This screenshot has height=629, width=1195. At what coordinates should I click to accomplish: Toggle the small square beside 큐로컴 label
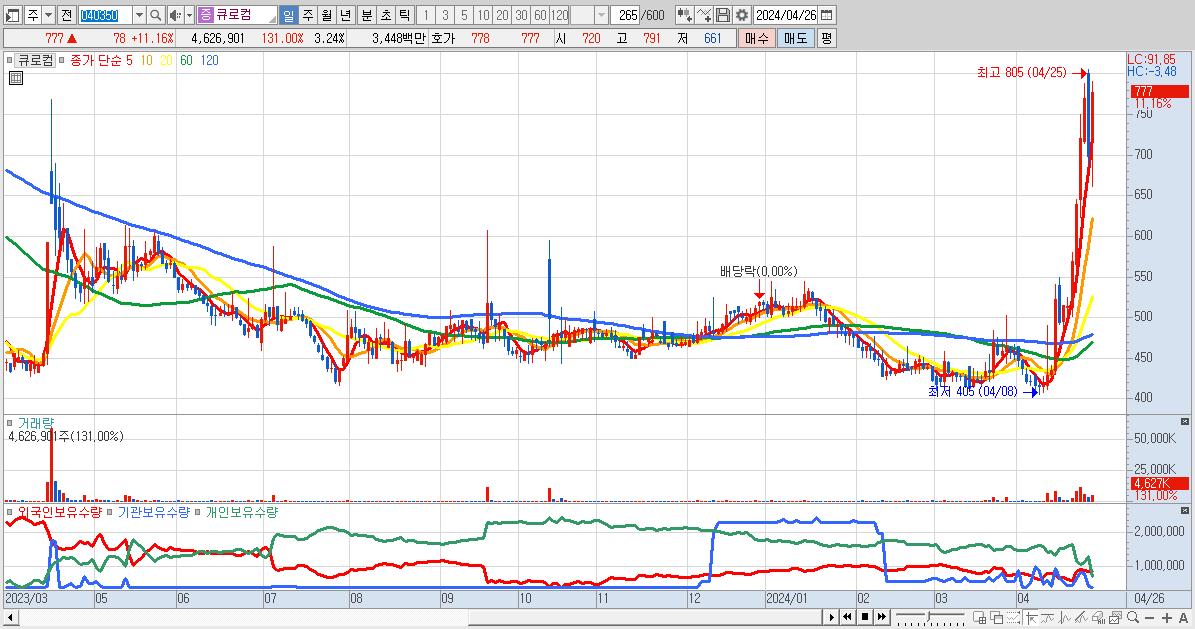click(9, 60)
